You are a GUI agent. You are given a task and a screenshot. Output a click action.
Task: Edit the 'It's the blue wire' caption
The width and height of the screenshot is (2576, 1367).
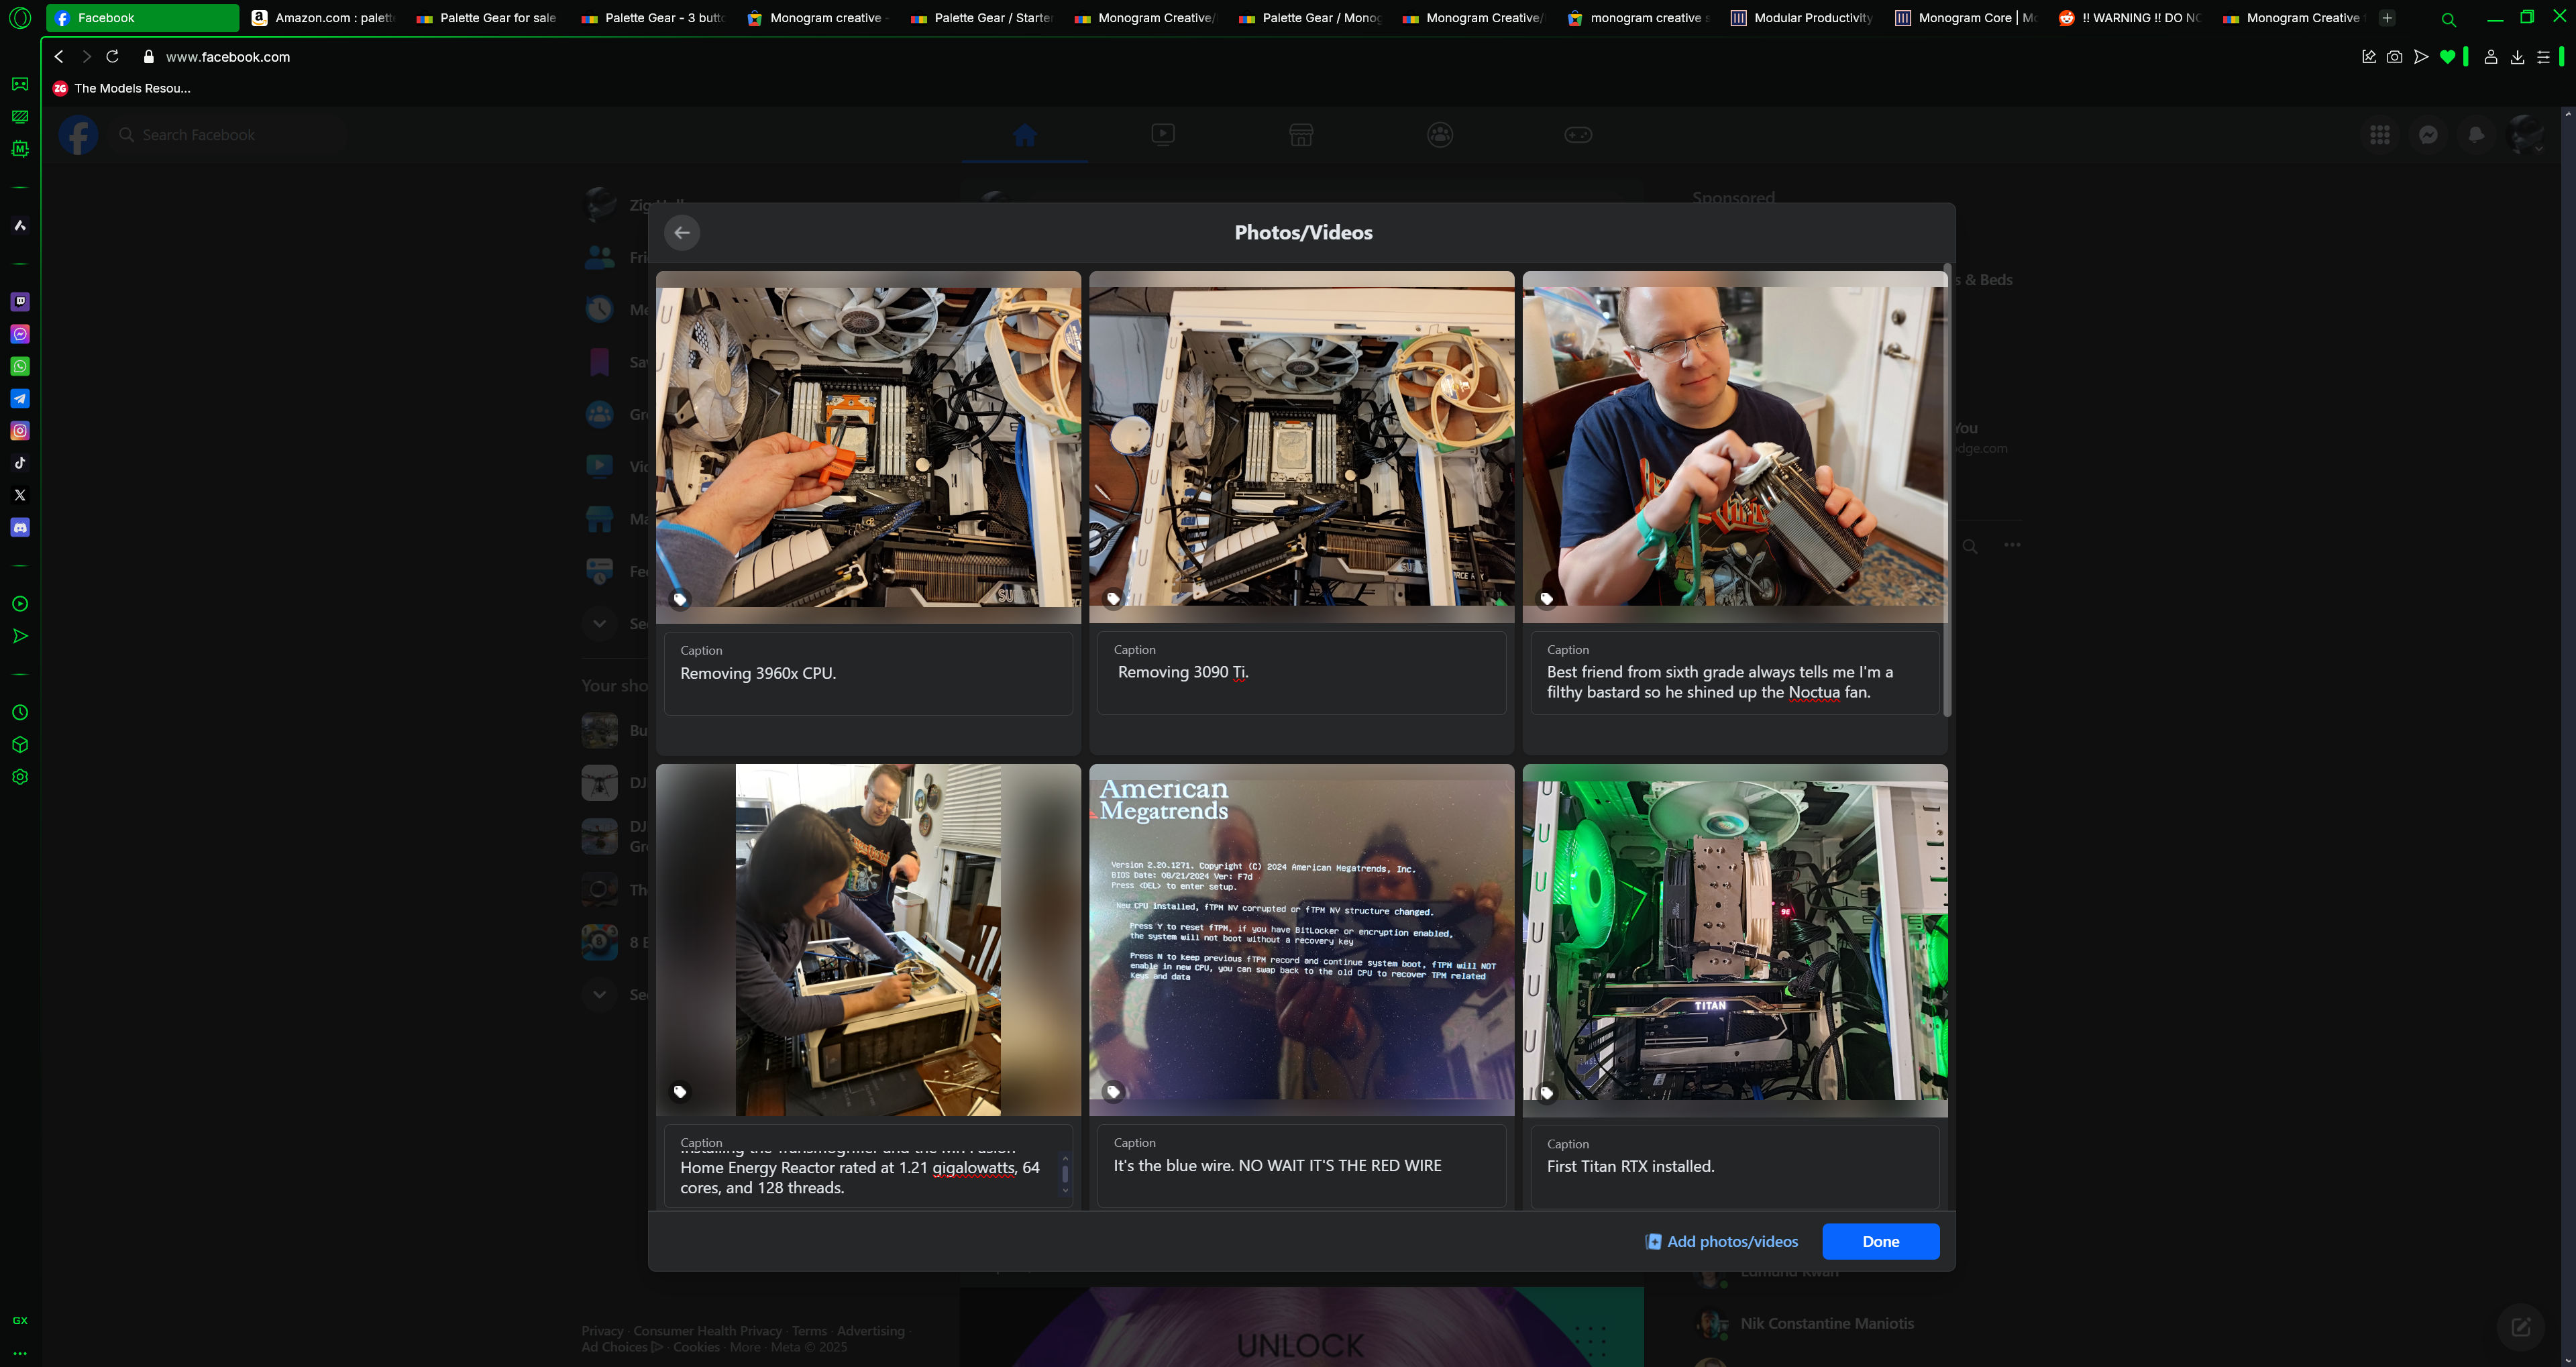(x=1301, y=1166)
